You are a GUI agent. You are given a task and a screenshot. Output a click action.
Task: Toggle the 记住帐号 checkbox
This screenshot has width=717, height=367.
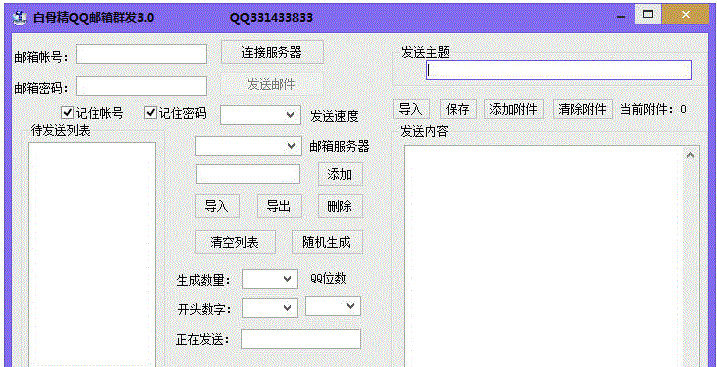click(68, 112)
